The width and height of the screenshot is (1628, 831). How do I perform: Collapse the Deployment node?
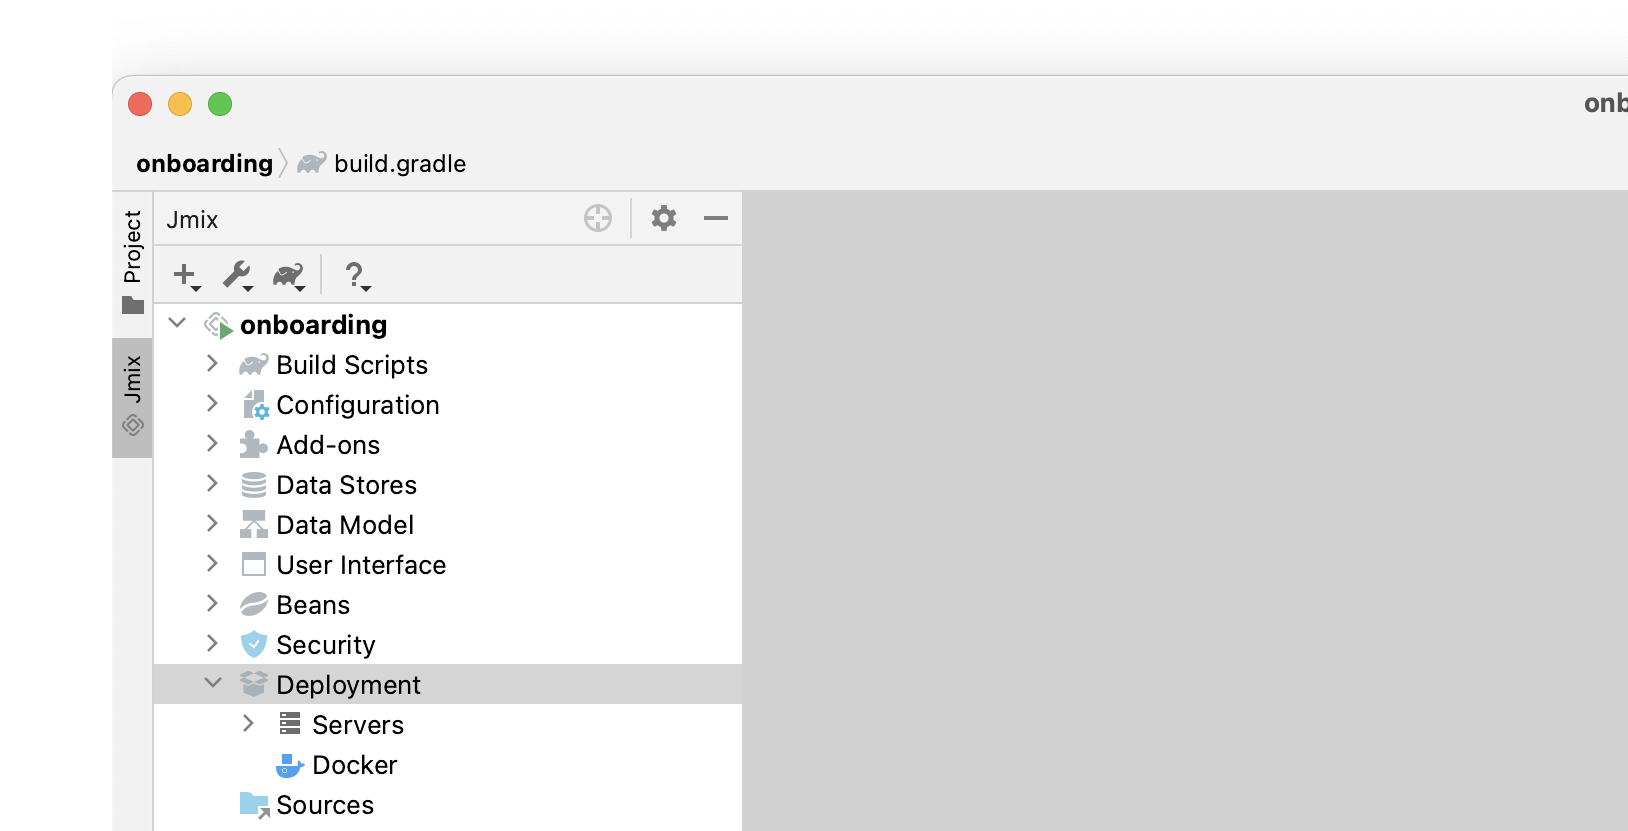(x=213, y=683)
